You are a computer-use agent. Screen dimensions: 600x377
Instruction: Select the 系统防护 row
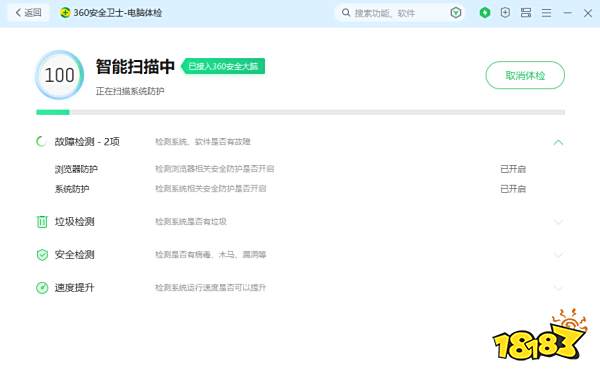[300, 189]
